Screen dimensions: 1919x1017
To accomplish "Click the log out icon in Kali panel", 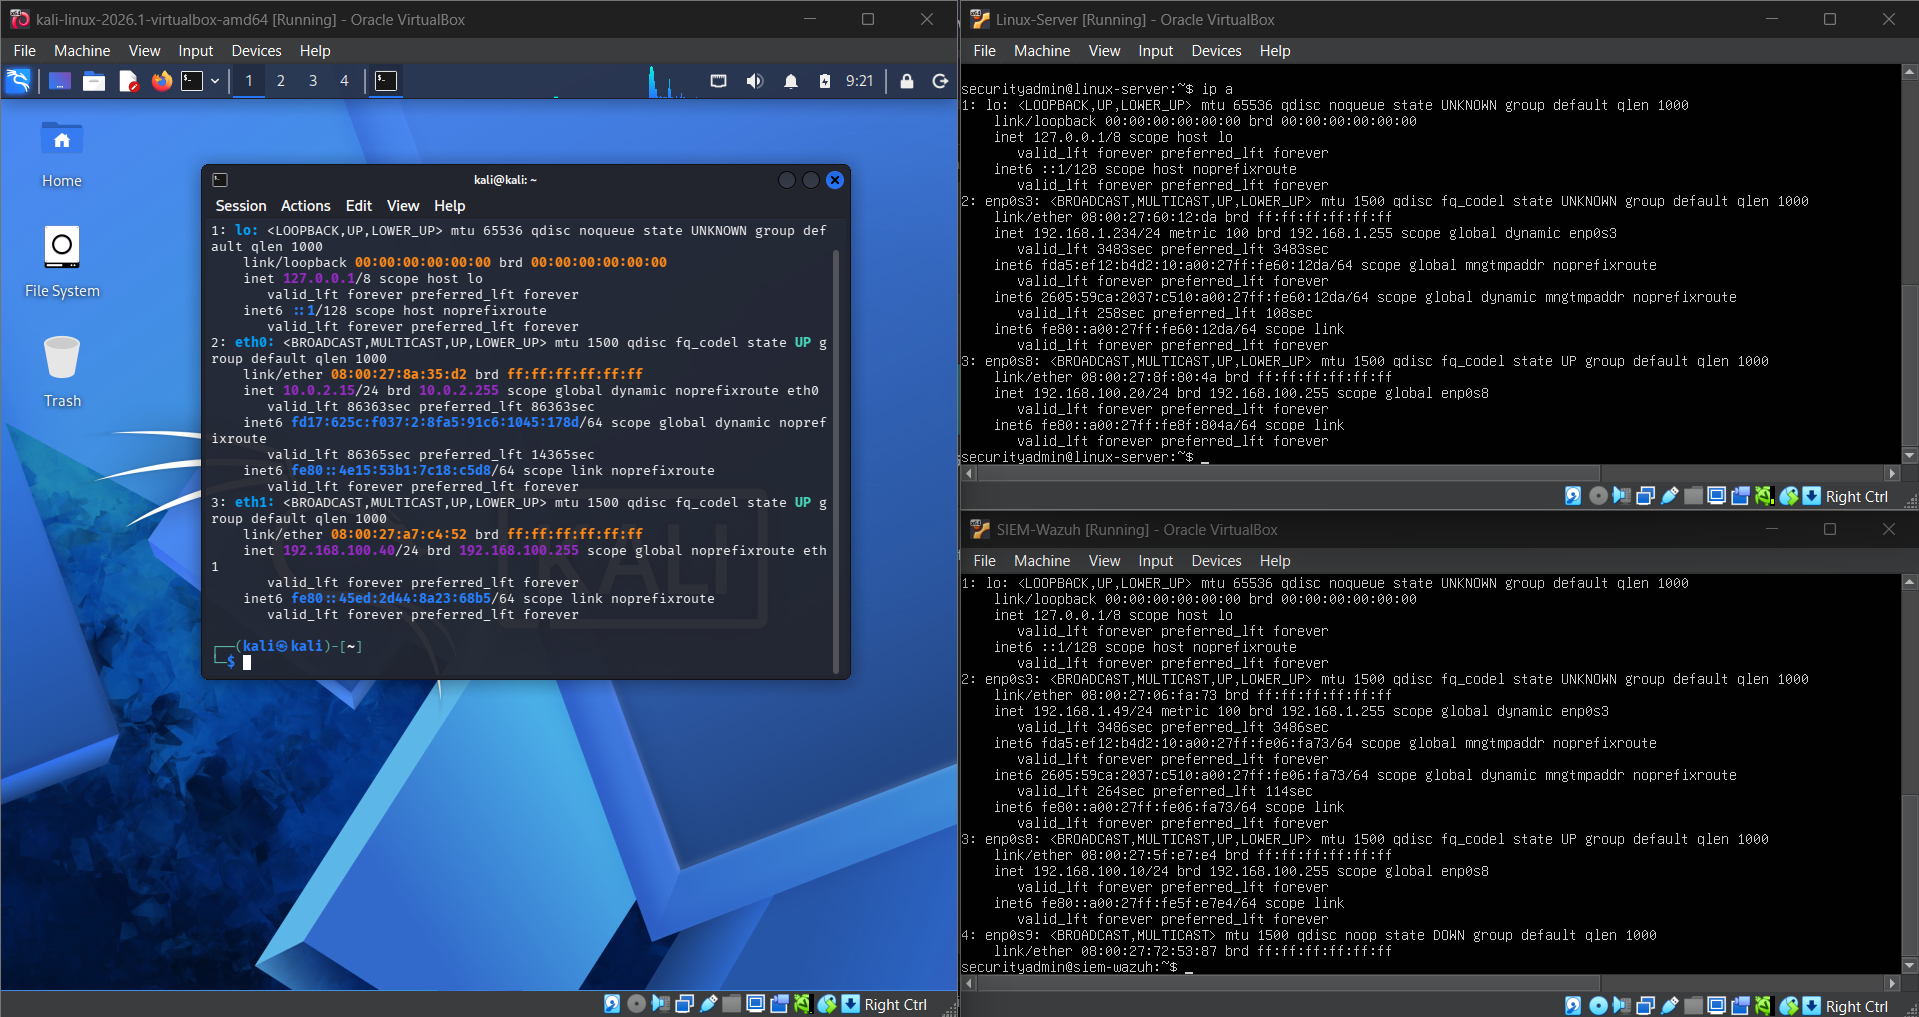I will pyautogui.click(x=940, y=81).
